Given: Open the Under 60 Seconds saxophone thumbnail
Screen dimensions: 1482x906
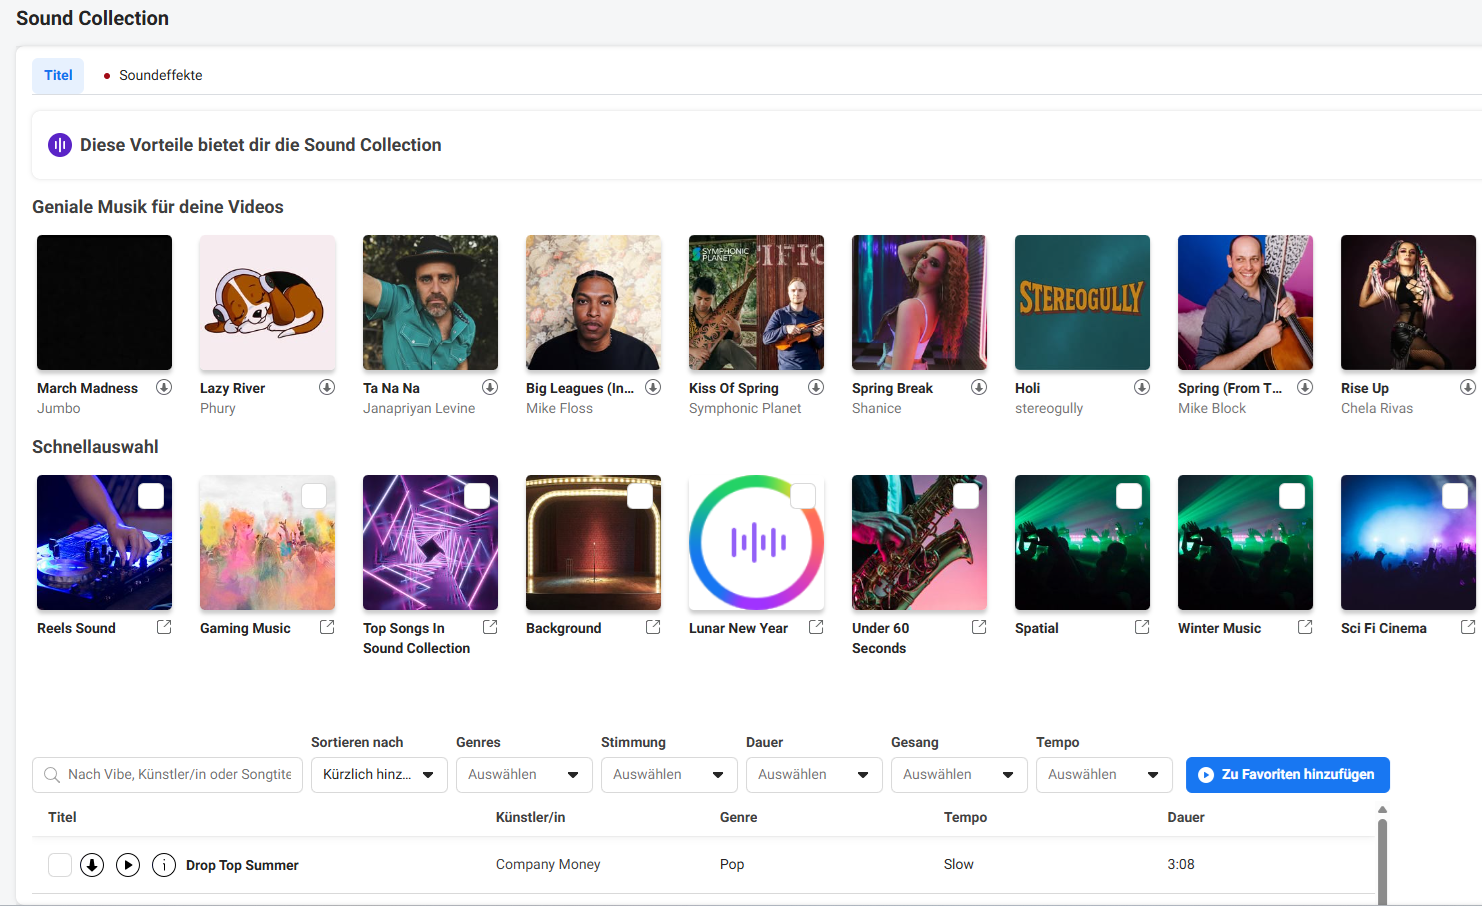Looking at the screenshot, I should [x=919, y=543].
